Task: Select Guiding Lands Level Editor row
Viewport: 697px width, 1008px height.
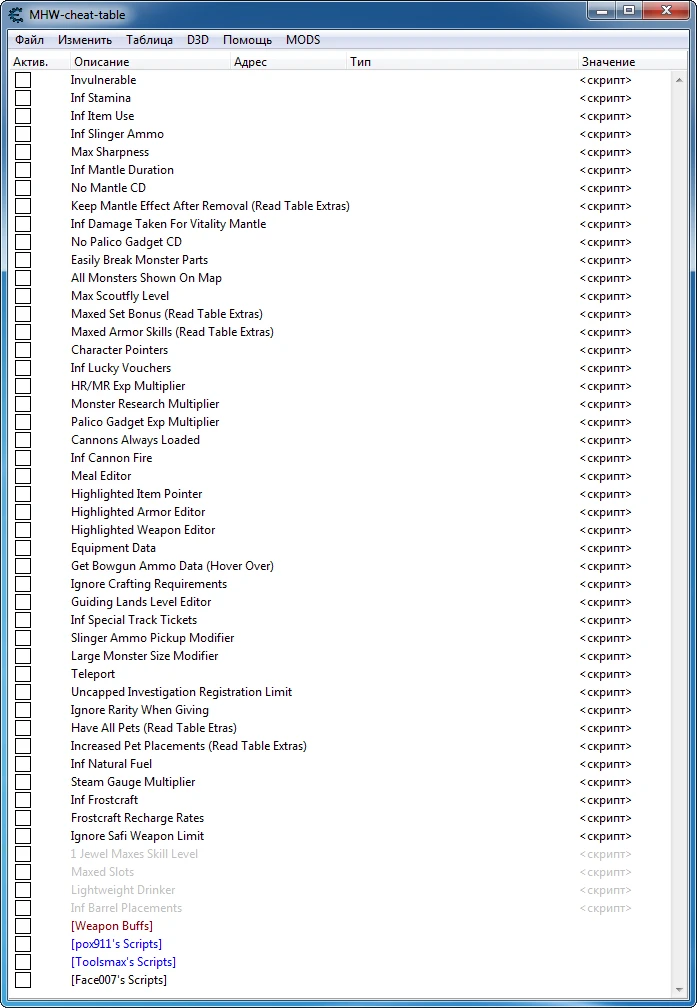Action: [x=141, y=602]
